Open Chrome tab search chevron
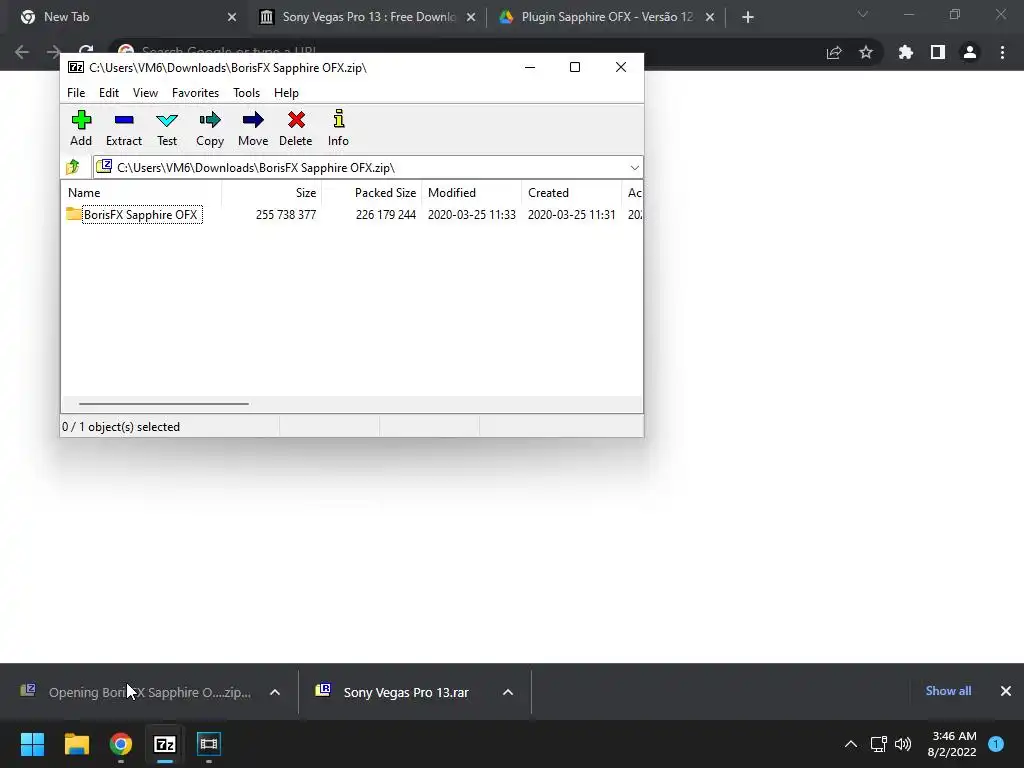The image size is (1024, 768). click(x=863, y=14)
